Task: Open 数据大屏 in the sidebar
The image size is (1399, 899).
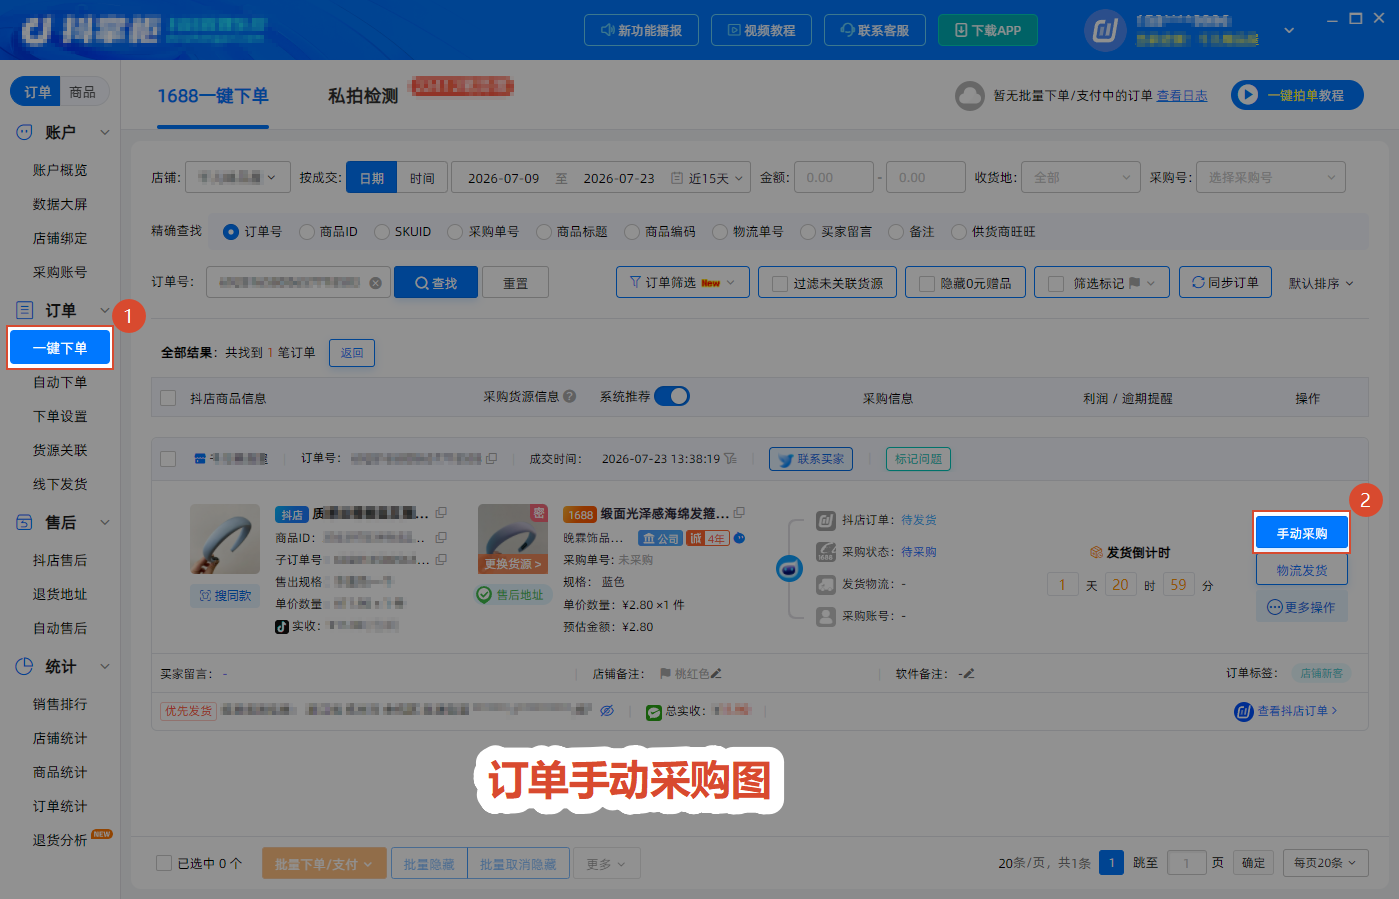Action: pos(60,204)
